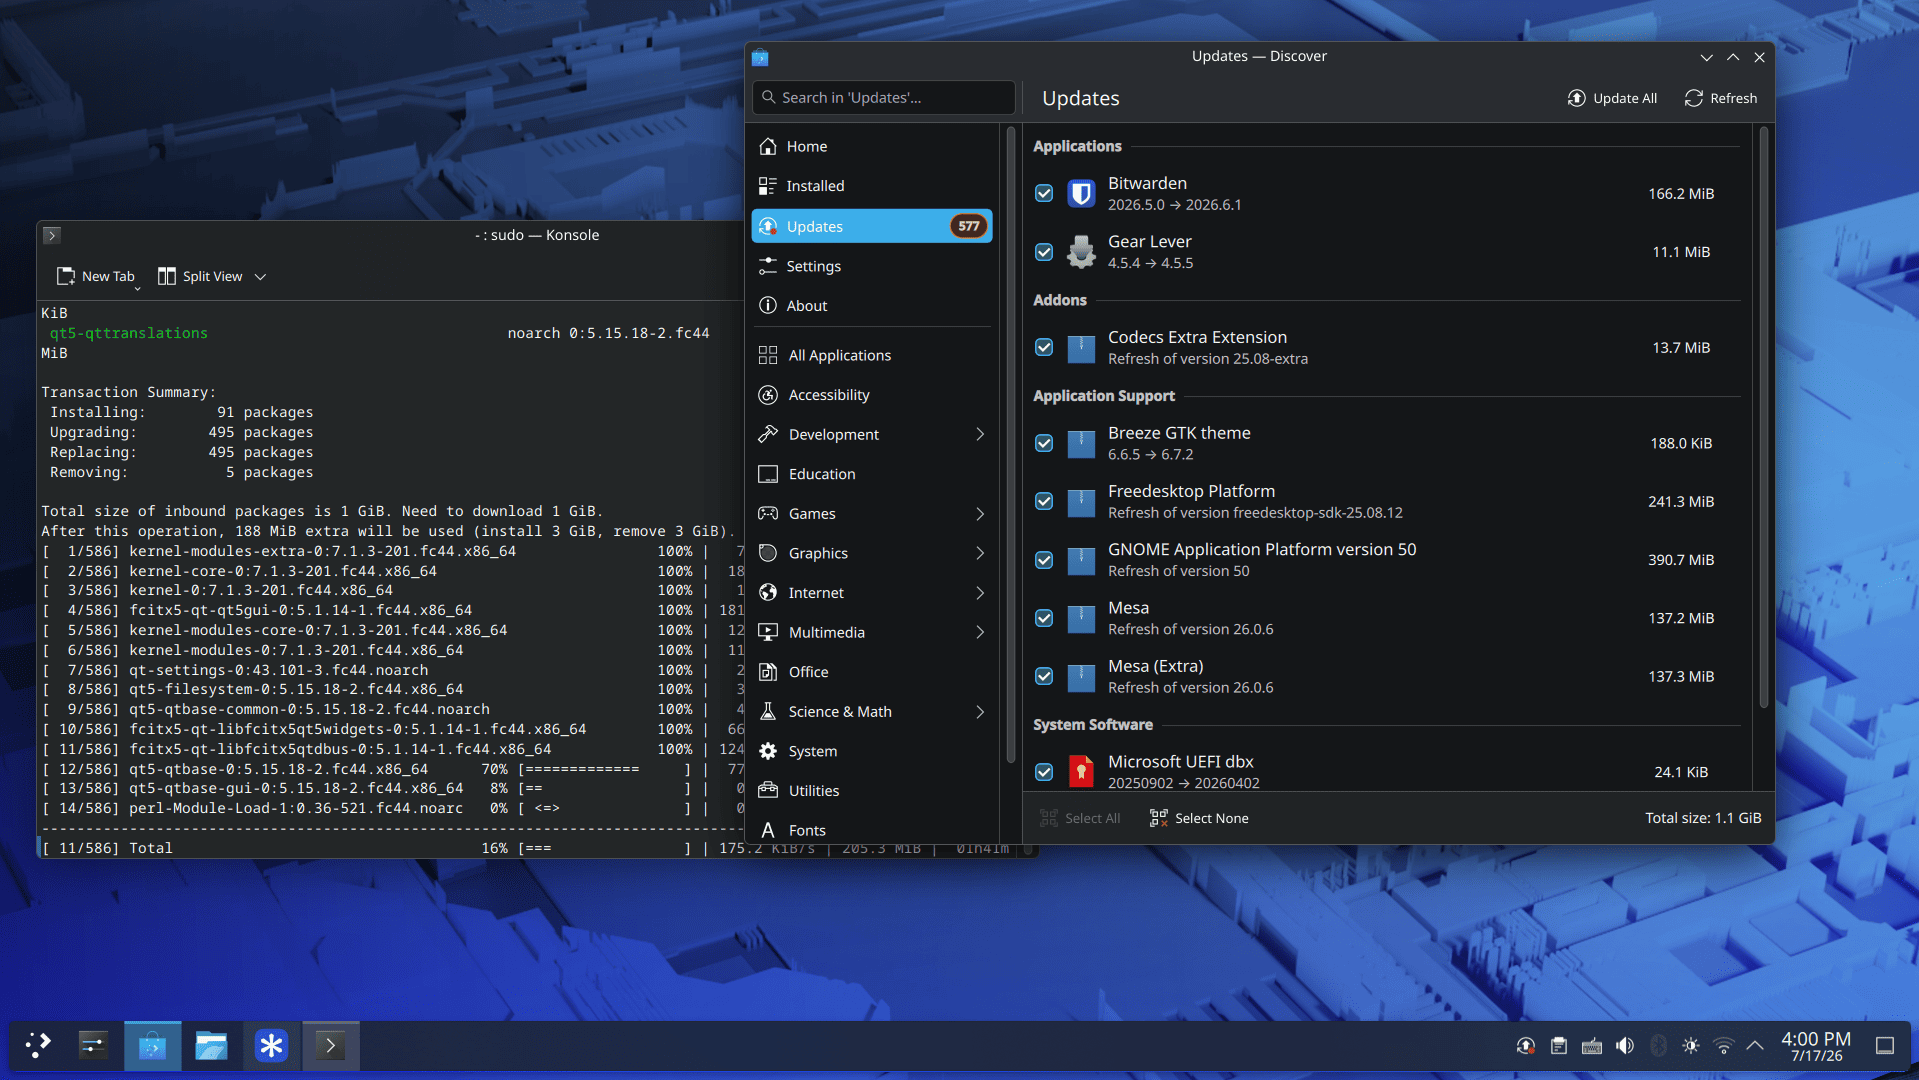The width and height of the screenshot is (1919, 1080).
Task: Uncheck the Bitwarden update checkbox
Action: (x=1044, y=193)
